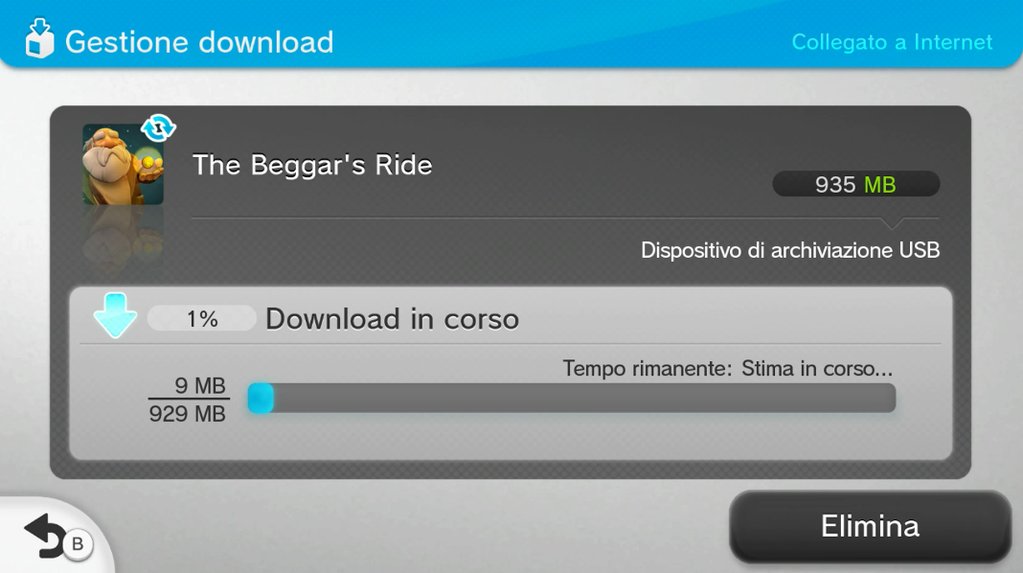Click the Download in corso label
1023x573 pixels.
point(392,319)
